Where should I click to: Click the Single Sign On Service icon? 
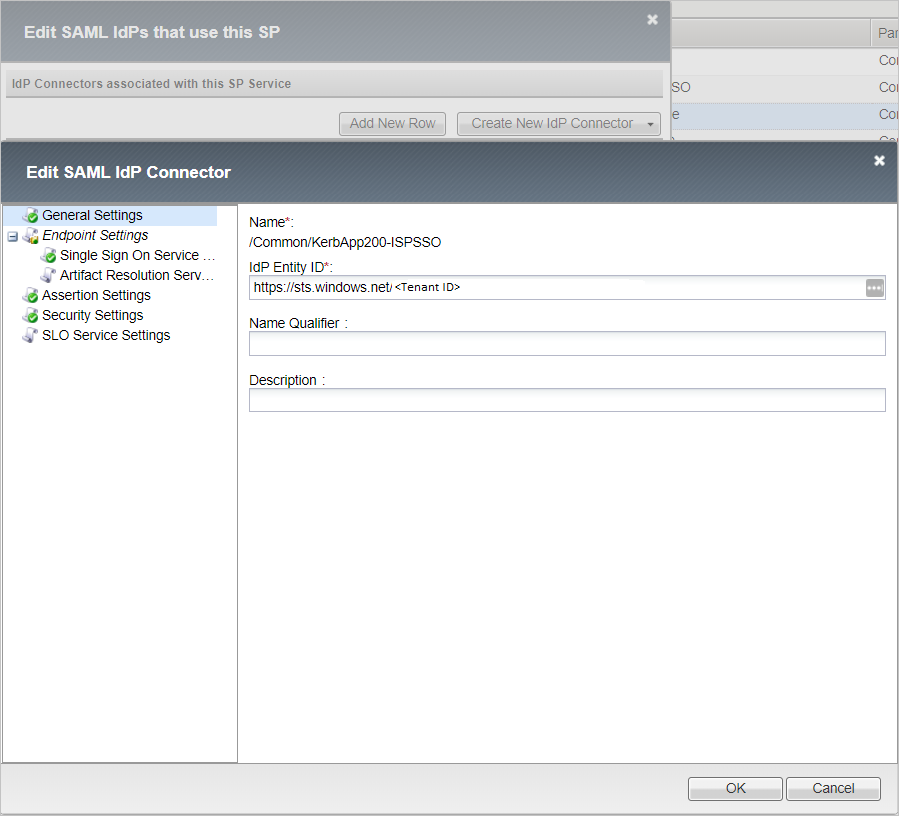[49, 256]
